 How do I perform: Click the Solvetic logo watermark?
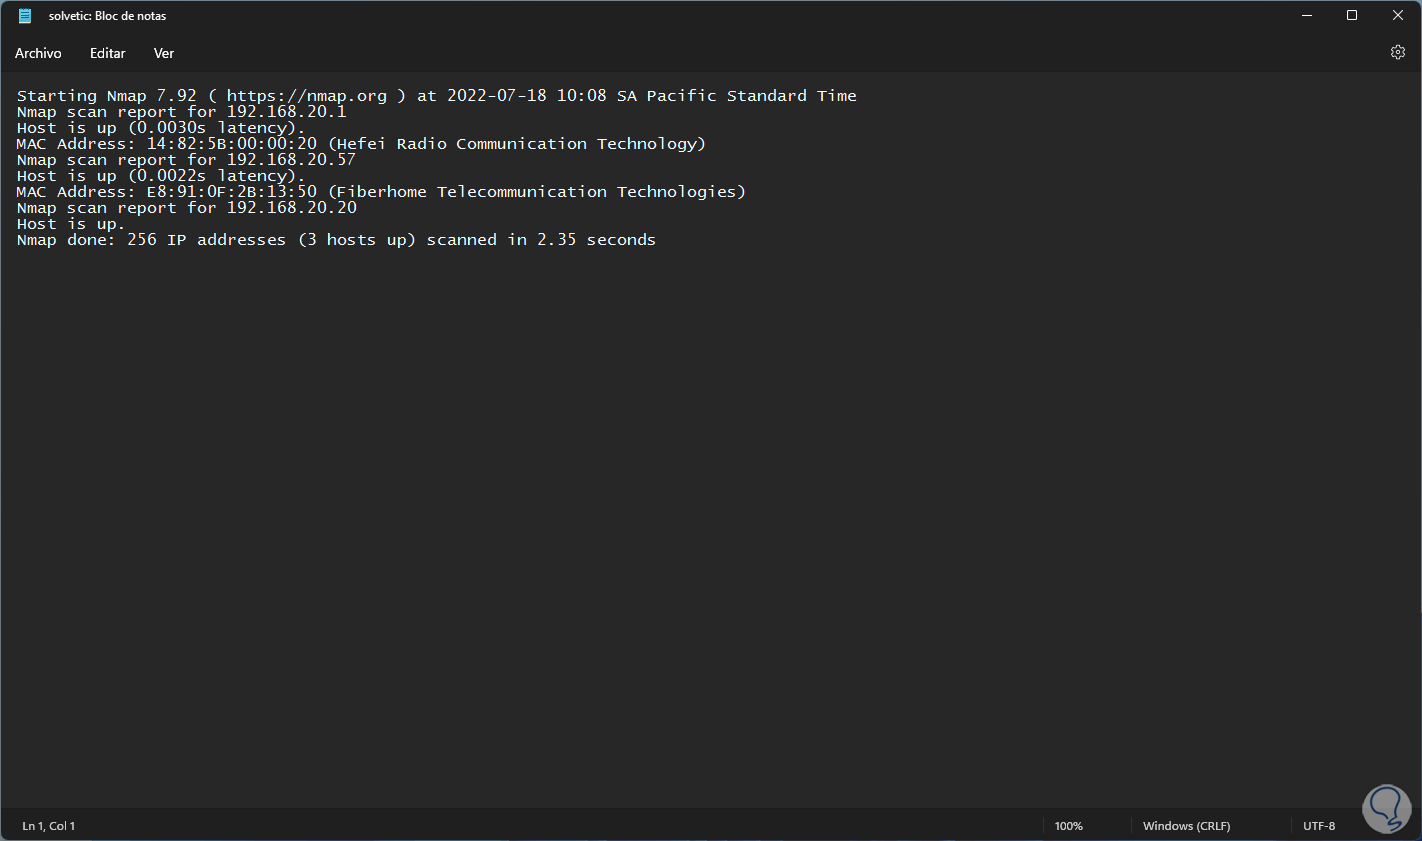(1386, 806)
